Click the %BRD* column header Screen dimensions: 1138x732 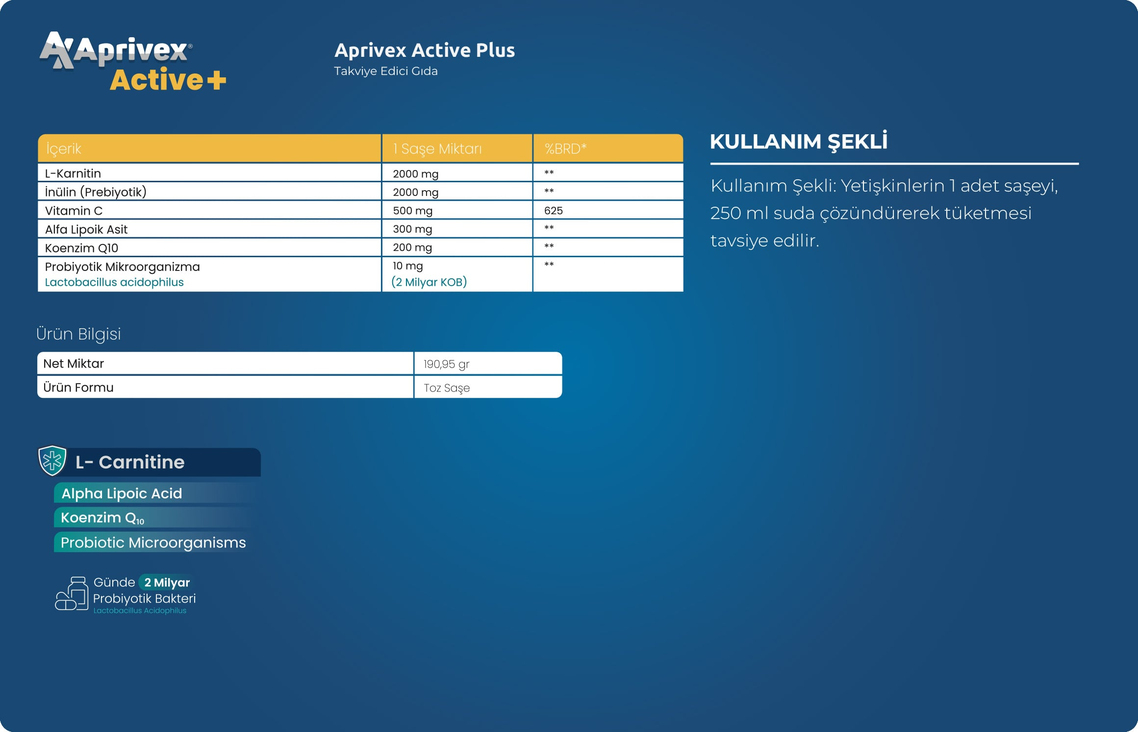coord(565,149)
